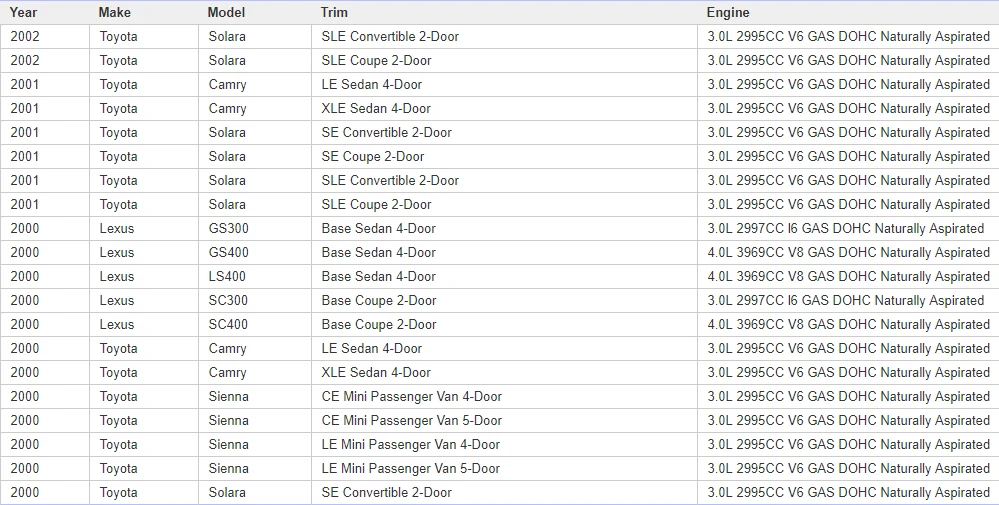Click the 2002 SLE Convertible 2-Door trim cell

pos(505,36)
